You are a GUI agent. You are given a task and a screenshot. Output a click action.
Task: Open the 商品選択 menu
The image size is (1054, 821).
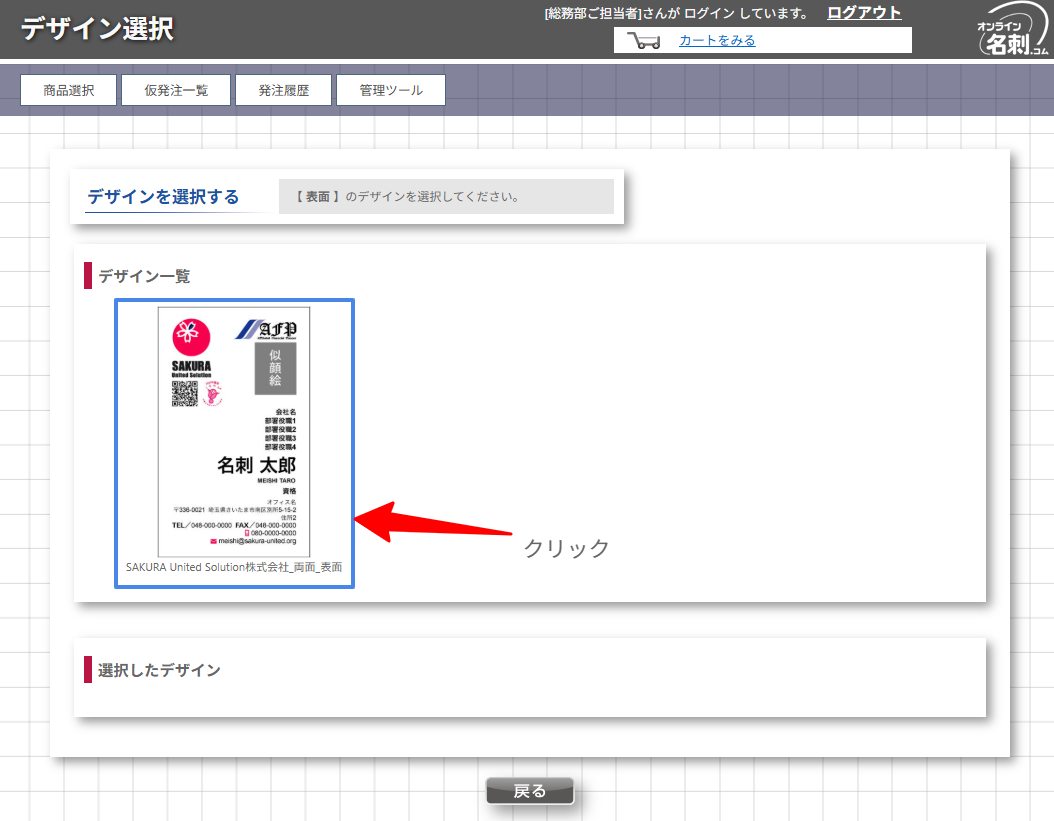(69, 90)
